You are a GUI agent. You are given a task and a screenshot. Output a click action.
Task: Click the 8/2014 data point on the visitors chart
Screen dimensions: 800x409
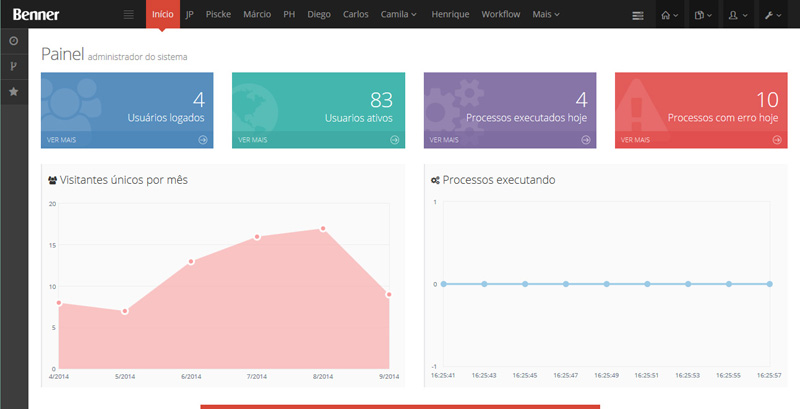[323, 228]
